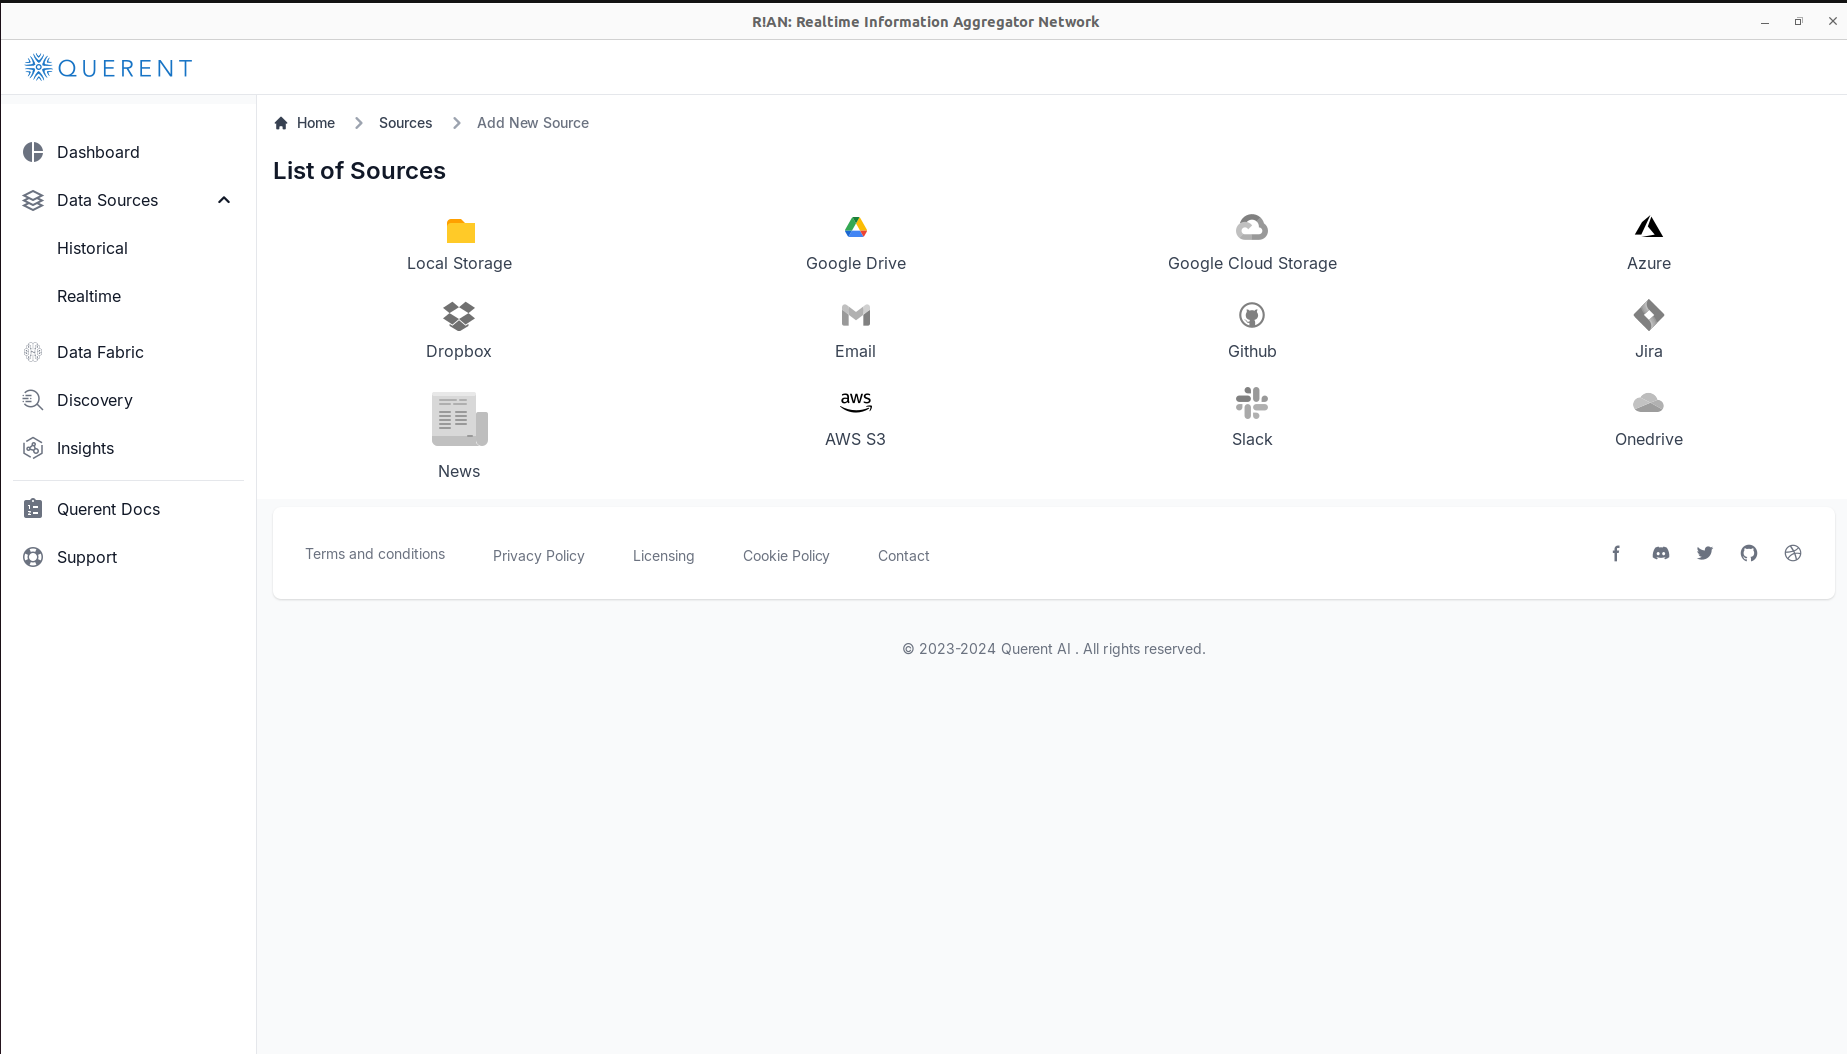1847x1054 pixels.
Task: Click the Sources breadcrumb link
Action: 405,123
